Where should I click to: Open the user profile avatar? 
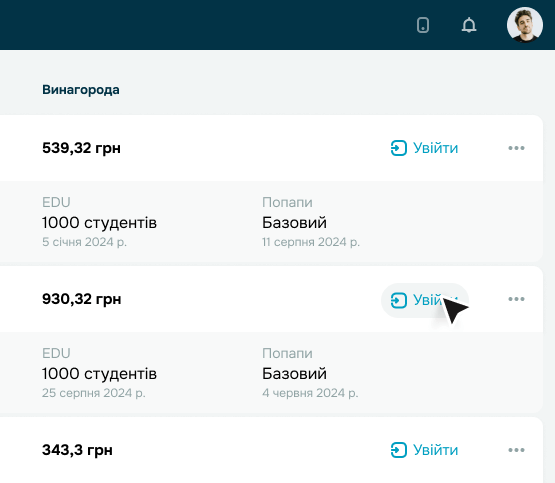click(525, 25)
